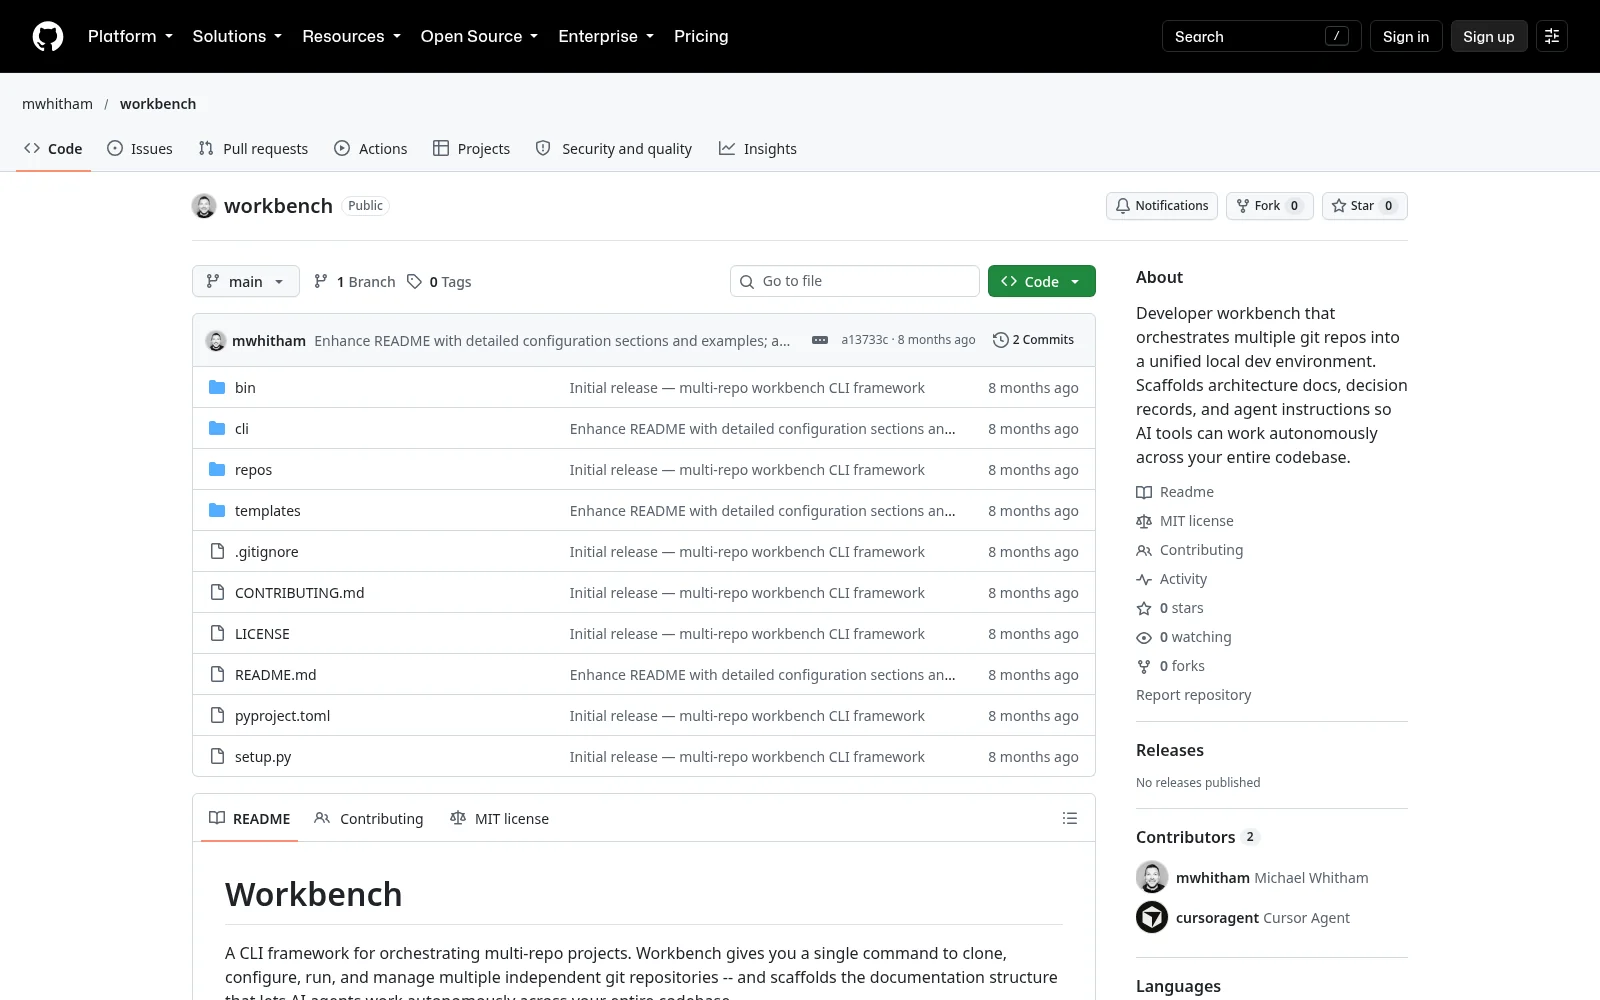
Task: Open the README outline list icon
Action: pyautogui.click(x=1070, y=818)
